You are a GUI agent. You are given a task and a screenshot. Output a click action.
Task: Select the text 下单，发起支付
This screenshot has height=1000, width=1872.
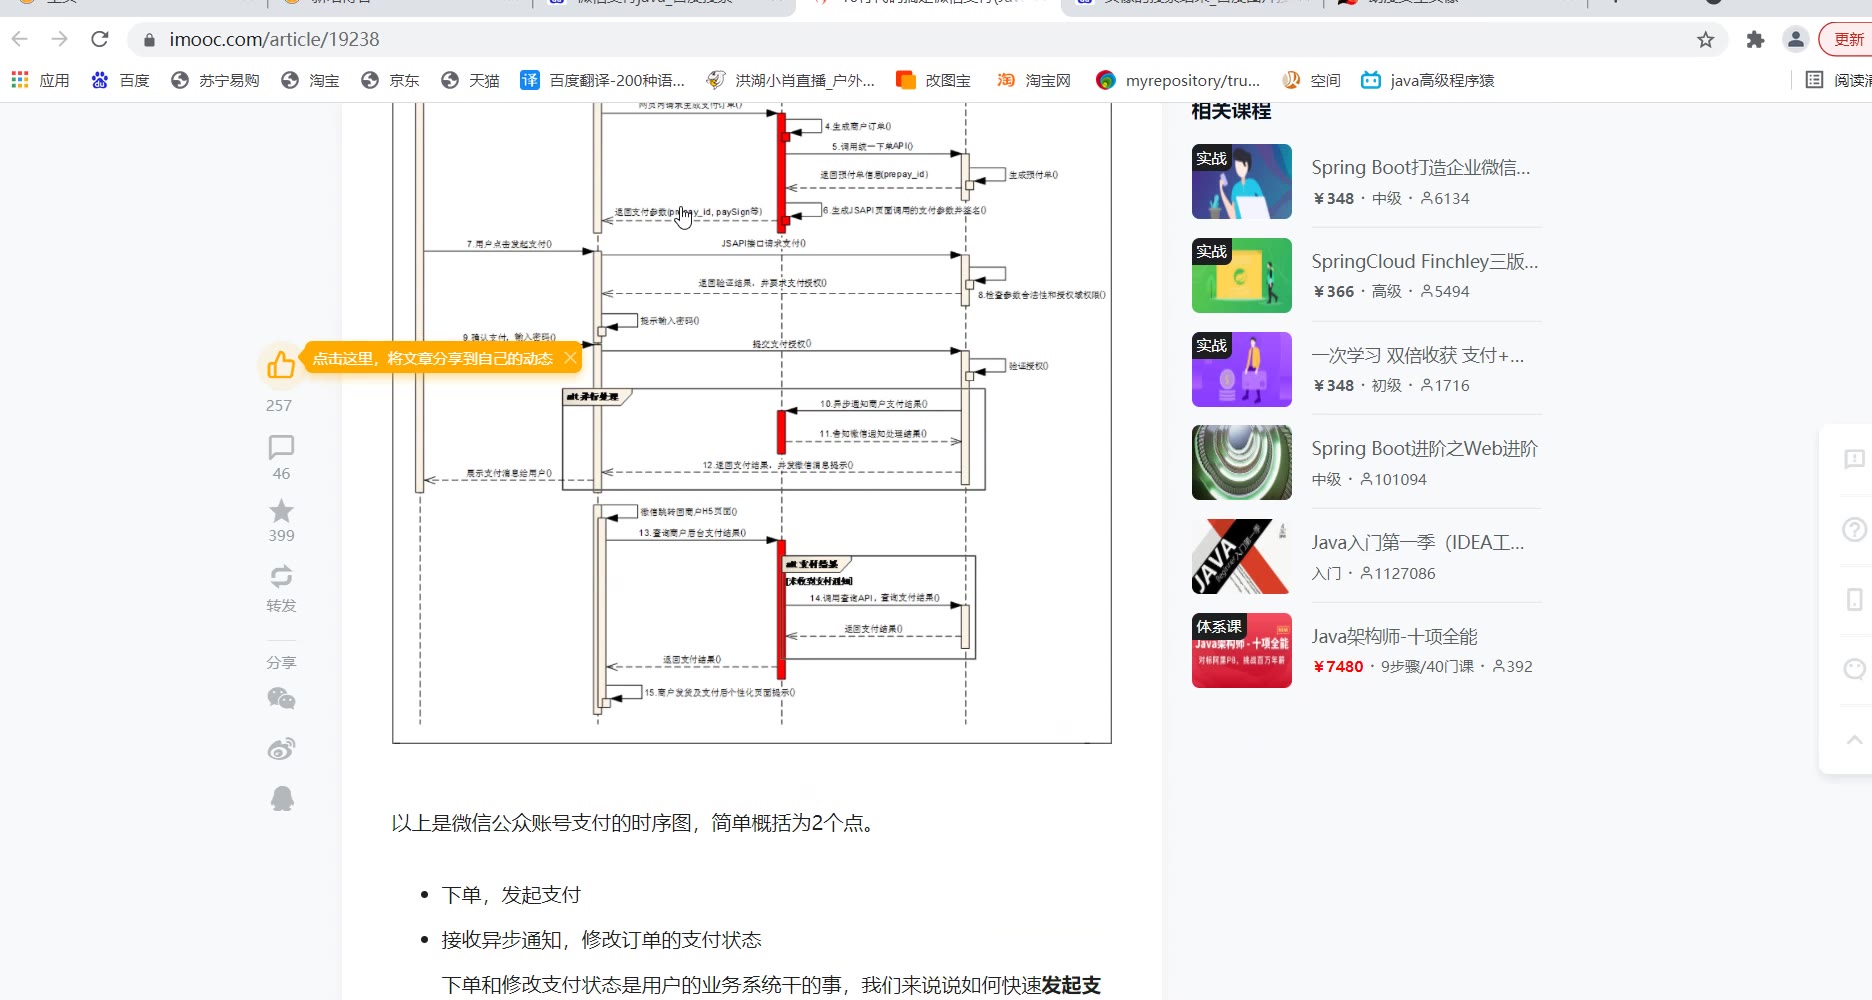click(x=511, y=894)
